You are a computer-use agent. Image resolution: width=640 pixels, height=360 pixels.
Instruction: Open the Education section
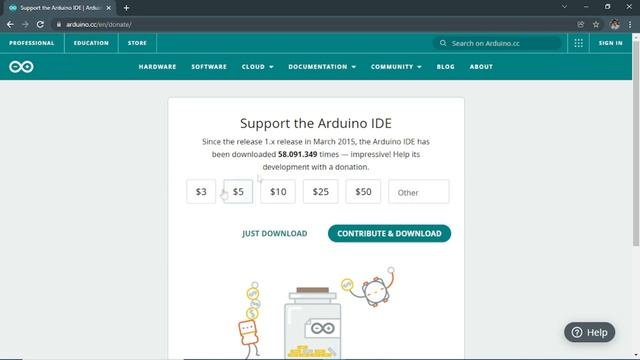click(x=91, y=43)
